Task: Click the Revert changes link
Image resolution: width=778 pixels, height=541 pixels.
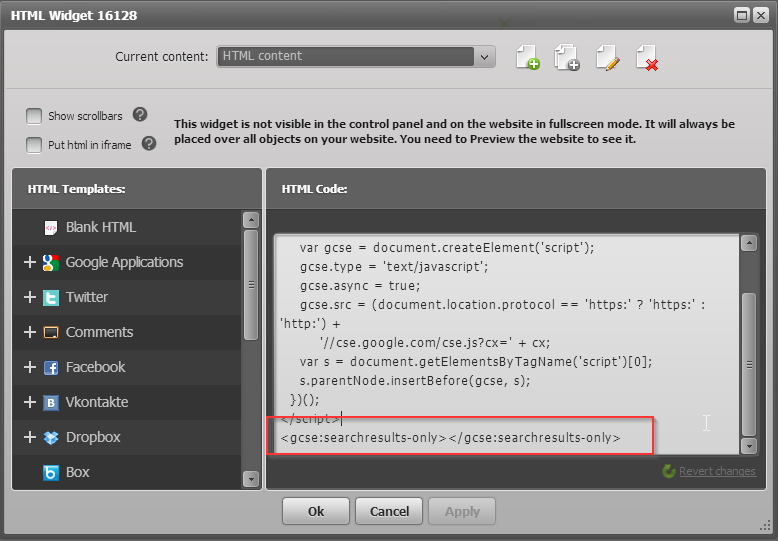Action: pyautogui.click(x=717, y=471)
